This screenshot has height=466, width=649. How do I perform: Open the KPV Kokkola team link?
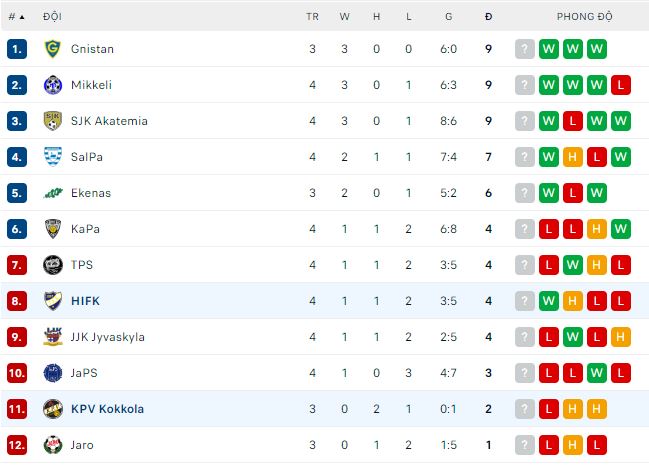107,409
